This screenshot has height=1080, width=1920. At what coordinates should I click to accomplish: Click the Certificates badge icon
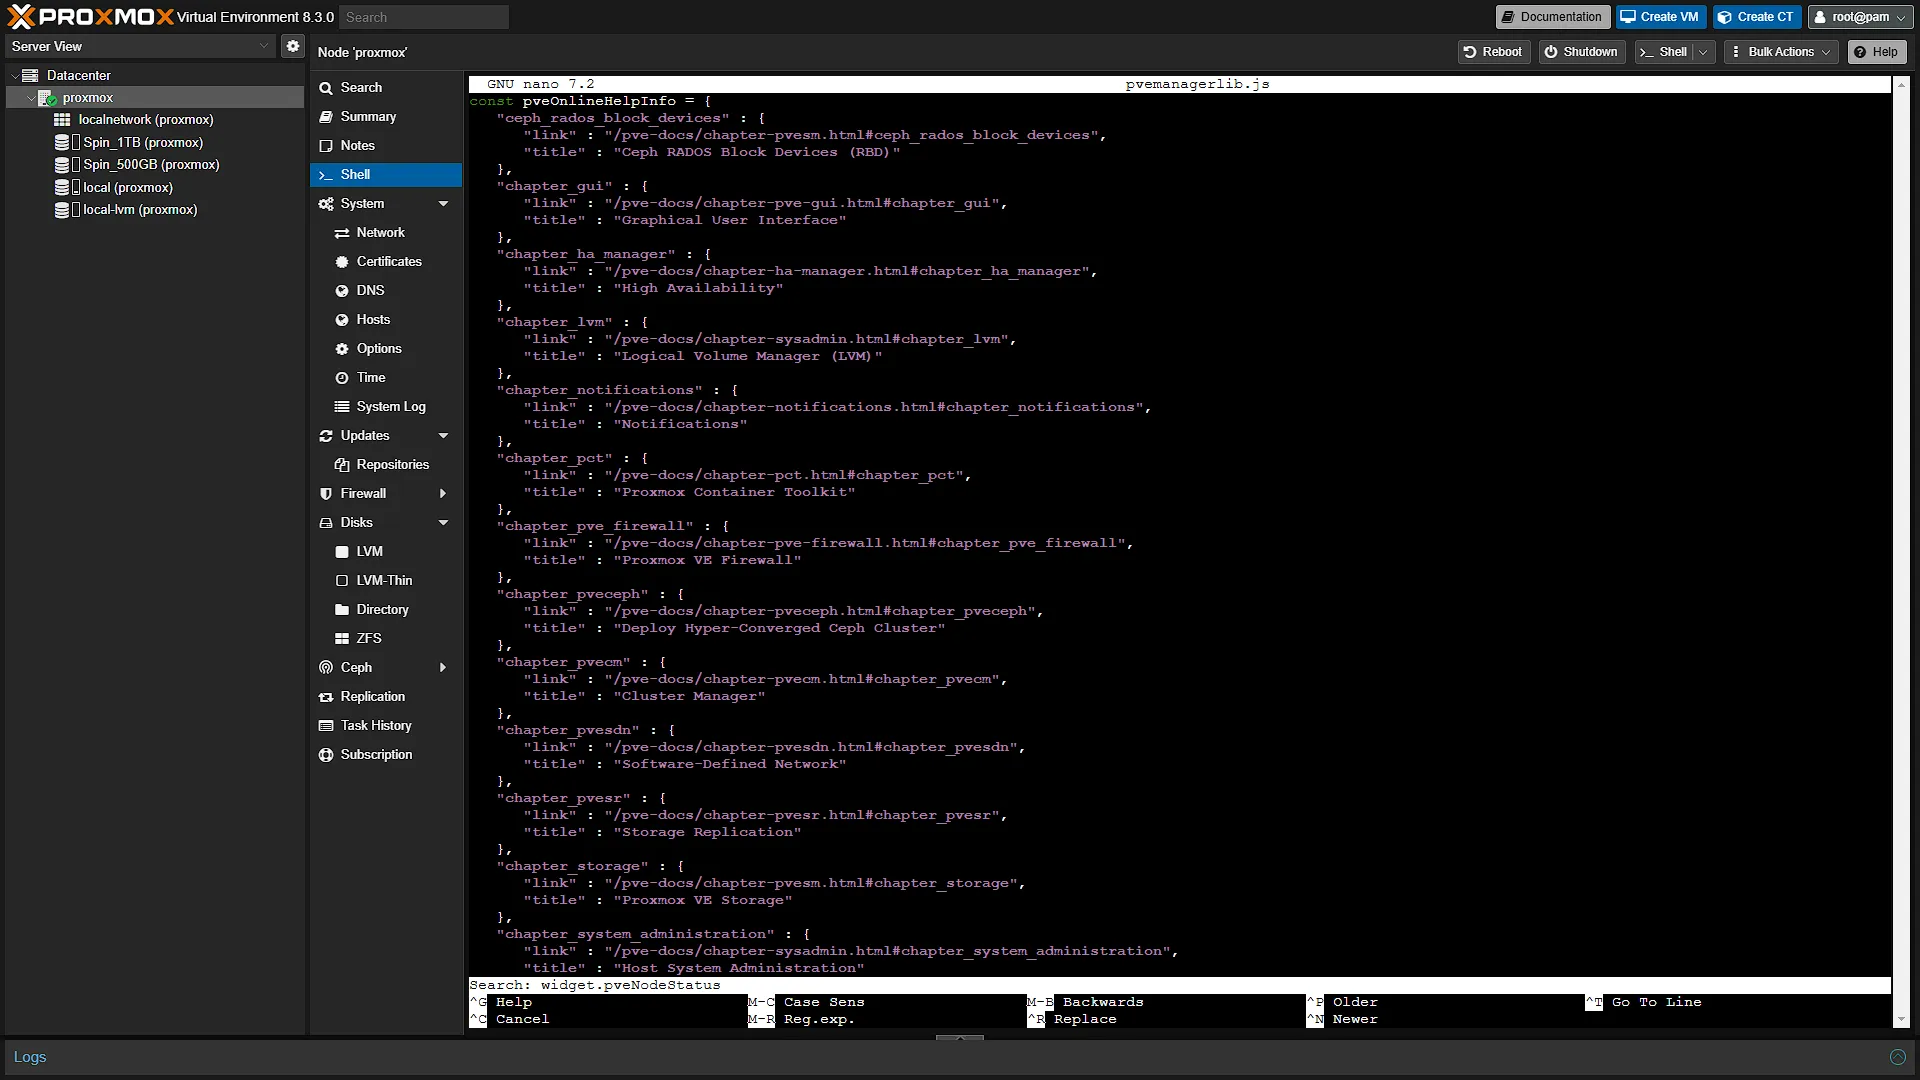[342, 262]
